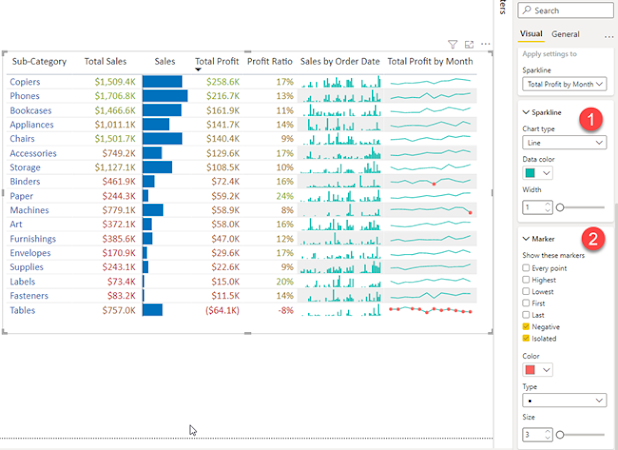Uncheck the Negative marker checkbox
The width and height of the screenshot is (618, 450).
(526, 327)
